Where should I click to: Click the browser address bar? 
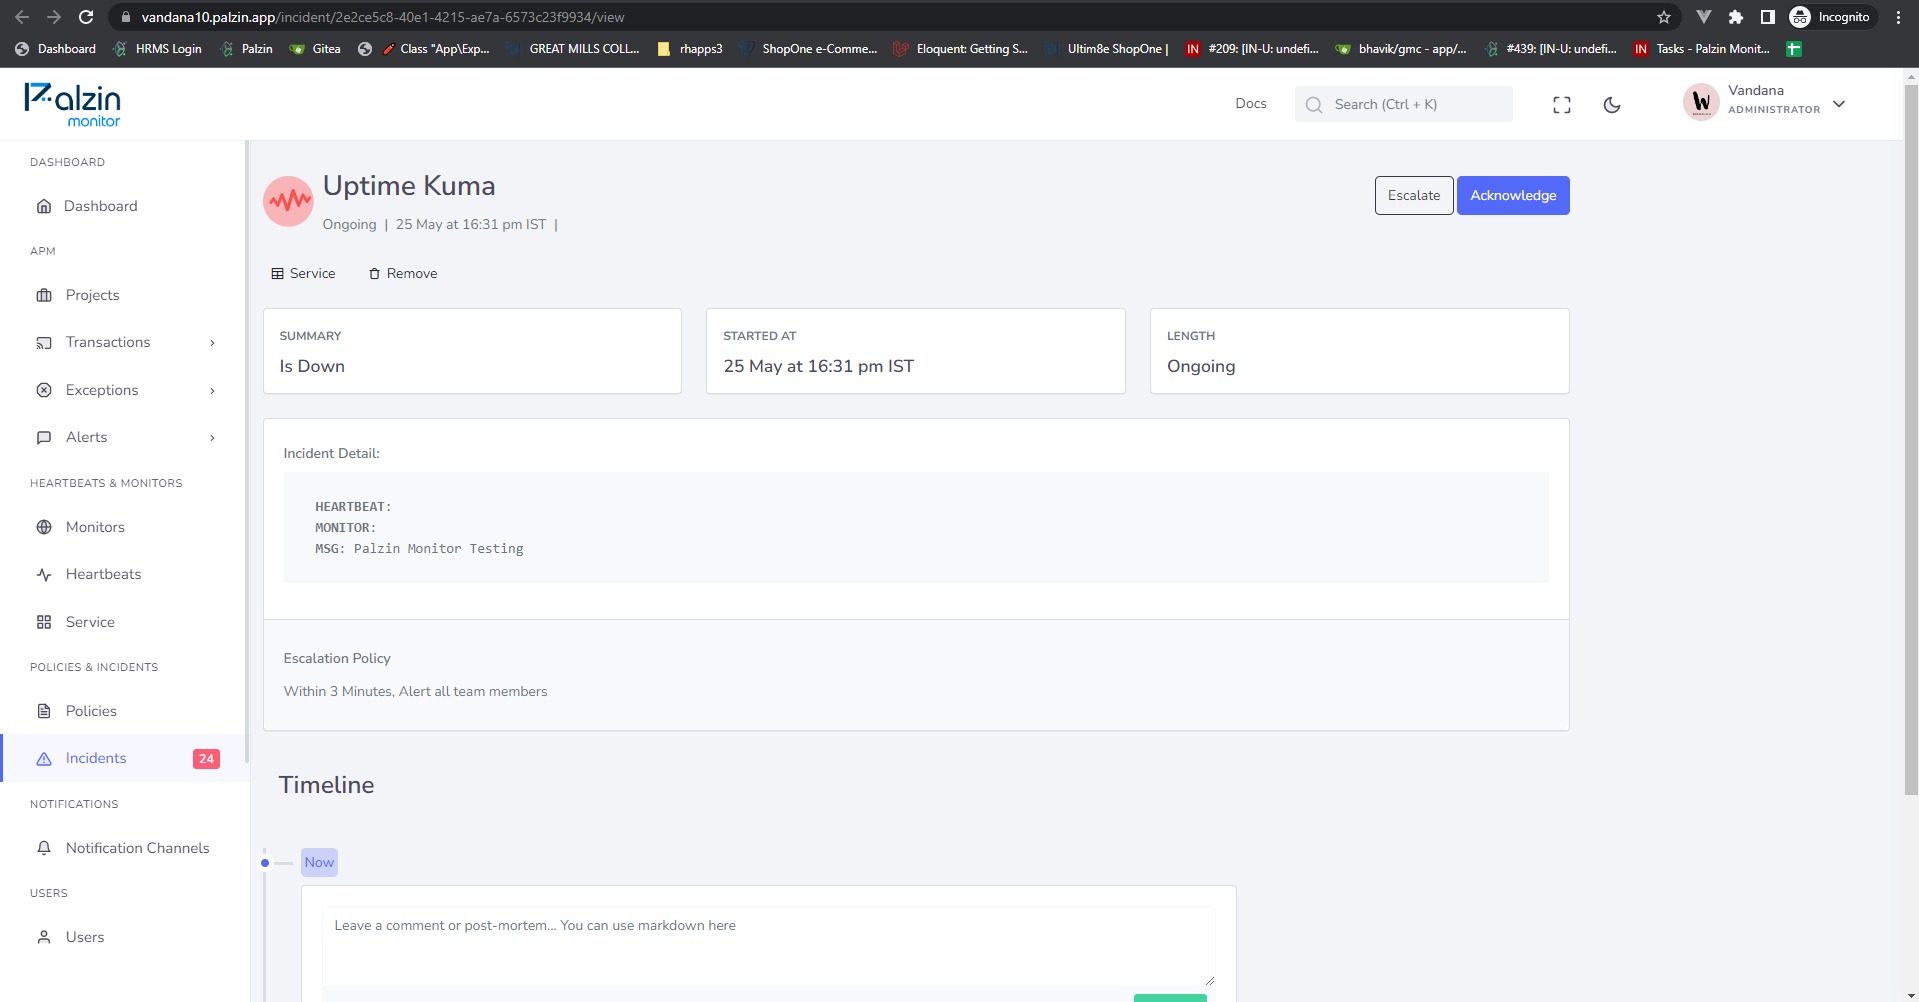880,17
